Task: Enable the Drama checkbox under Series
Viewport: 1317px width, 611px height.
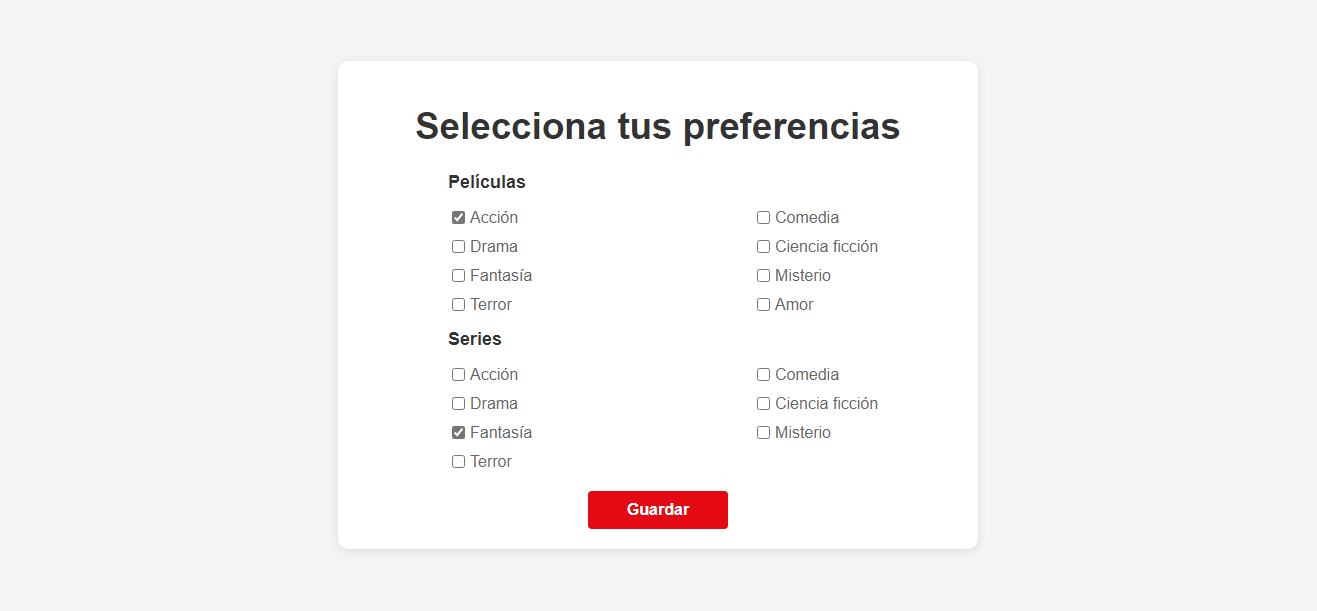Action: pos(458,403)
